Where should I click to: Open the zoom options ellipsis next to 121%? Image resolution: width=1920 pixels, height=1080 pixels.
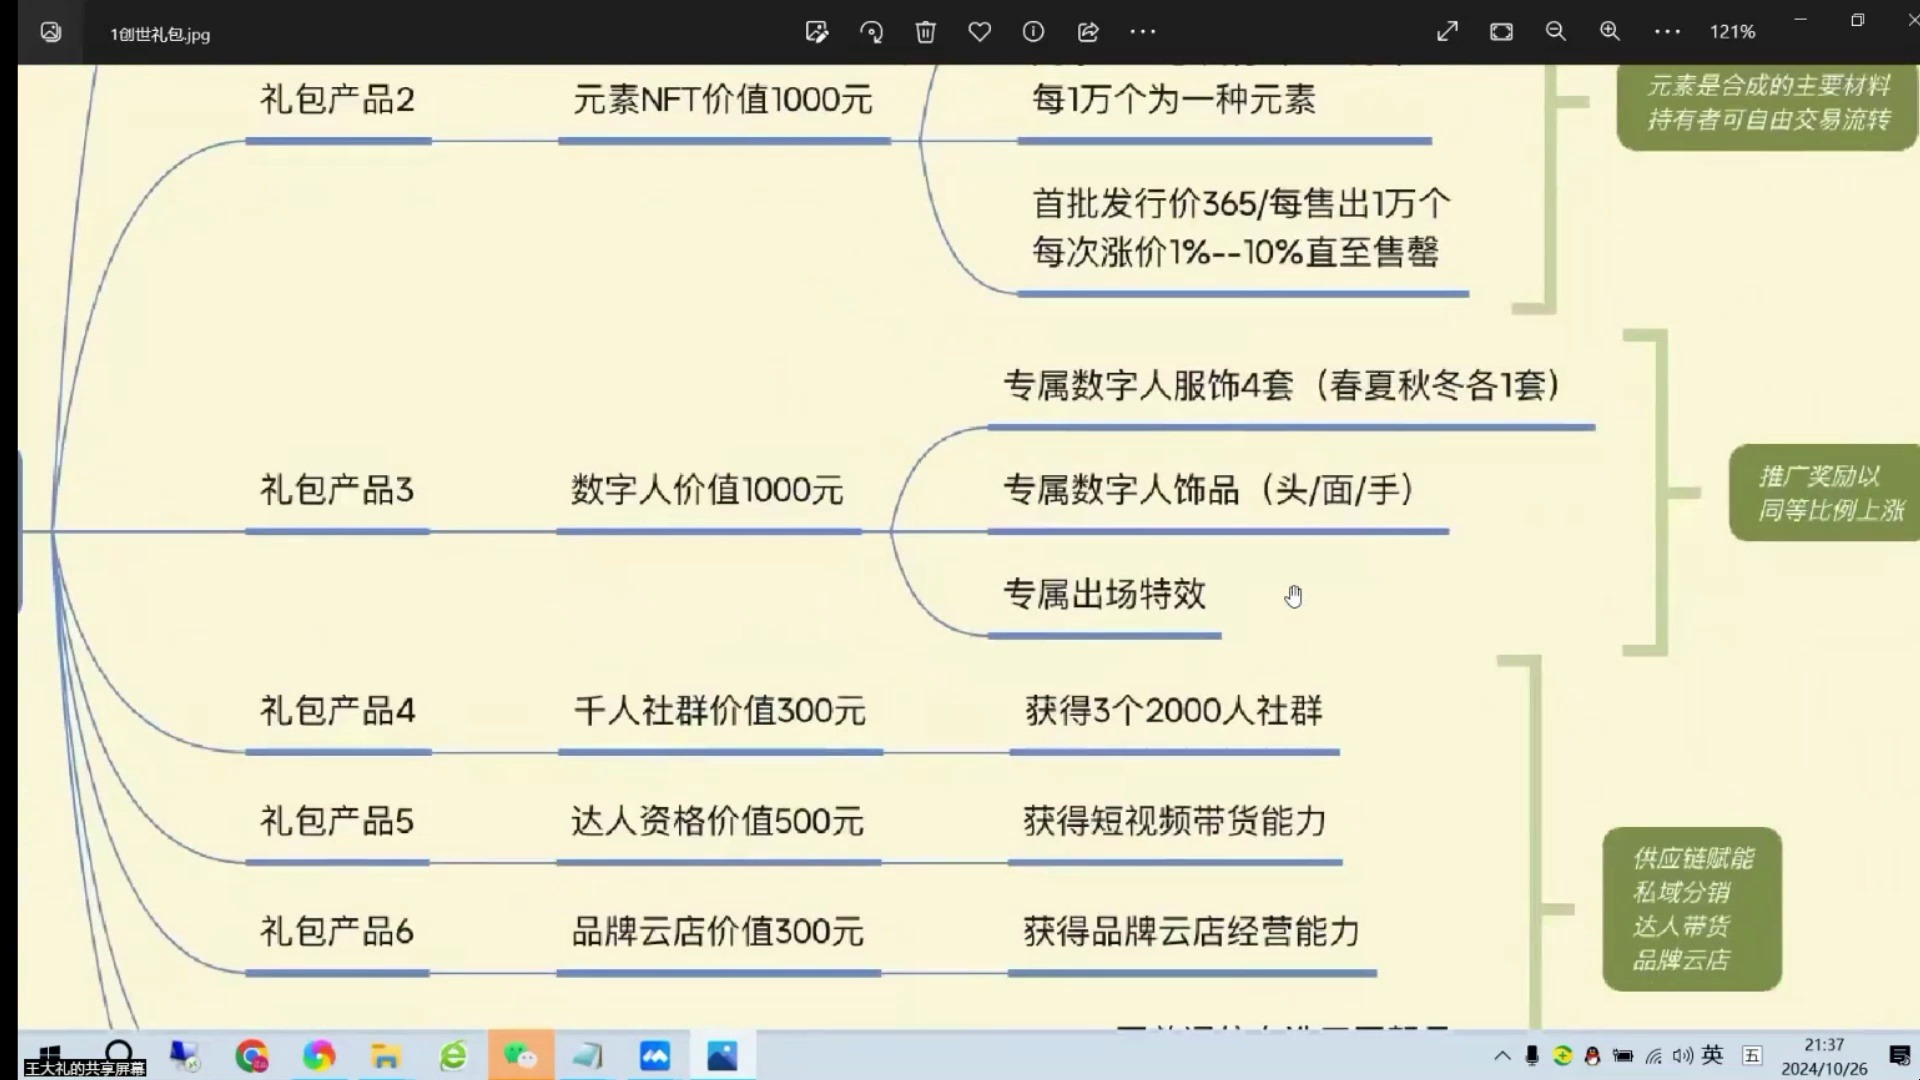point(1667,32)
